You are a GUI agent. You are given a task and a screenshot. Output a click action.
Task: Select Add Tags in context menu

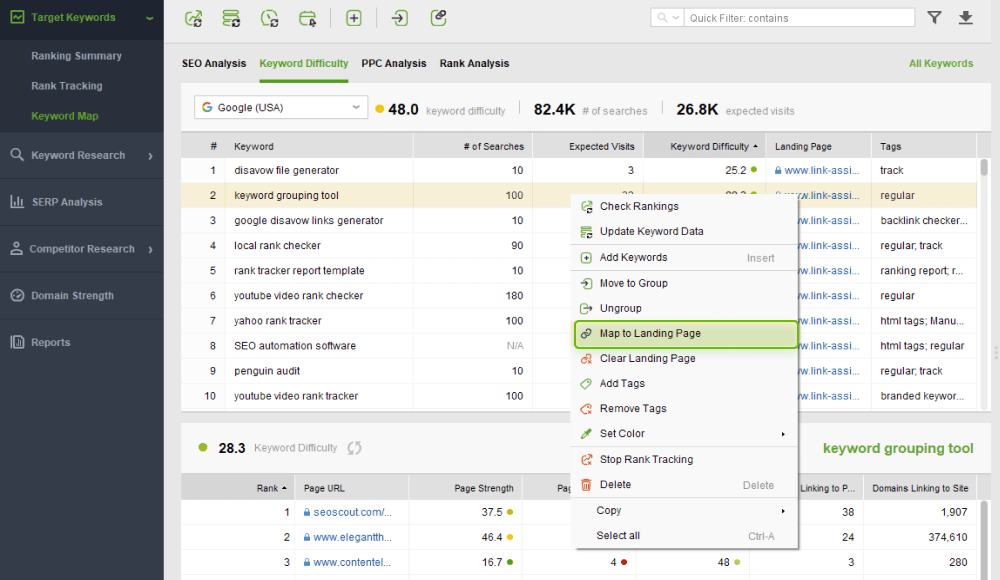coord(686,383)
